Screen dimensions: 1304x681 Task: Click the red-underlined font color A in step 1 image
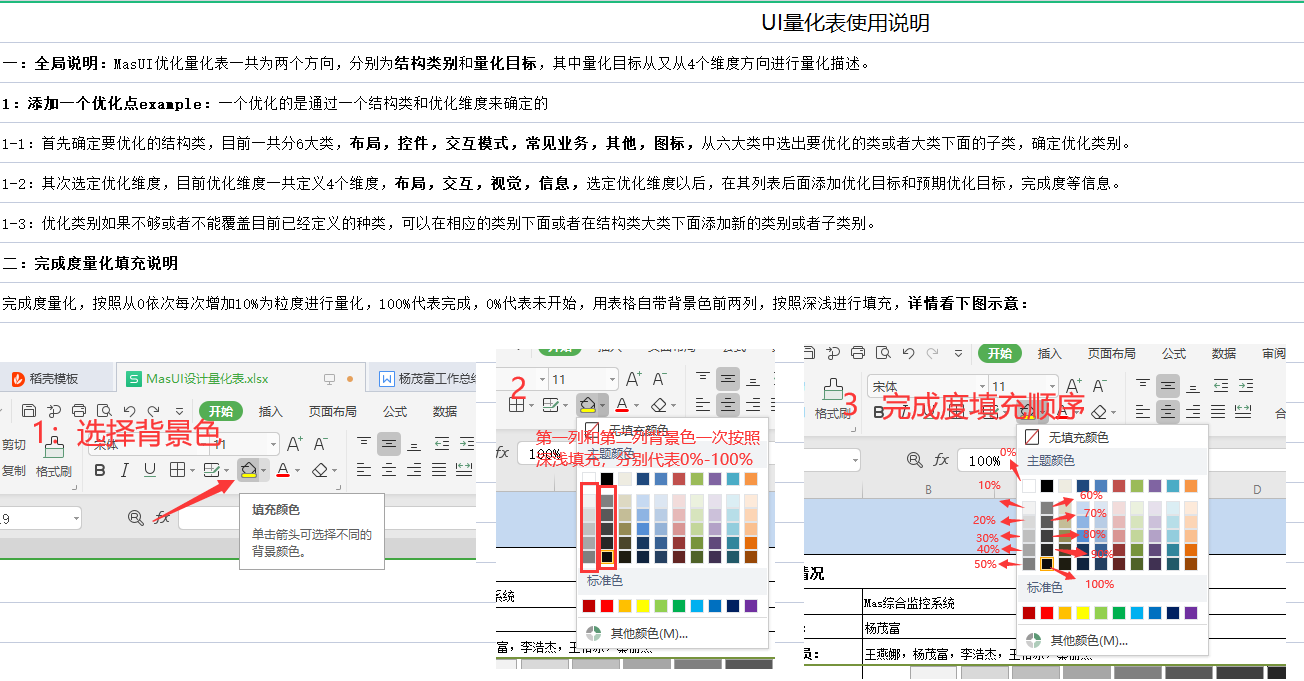coord(283,470)
